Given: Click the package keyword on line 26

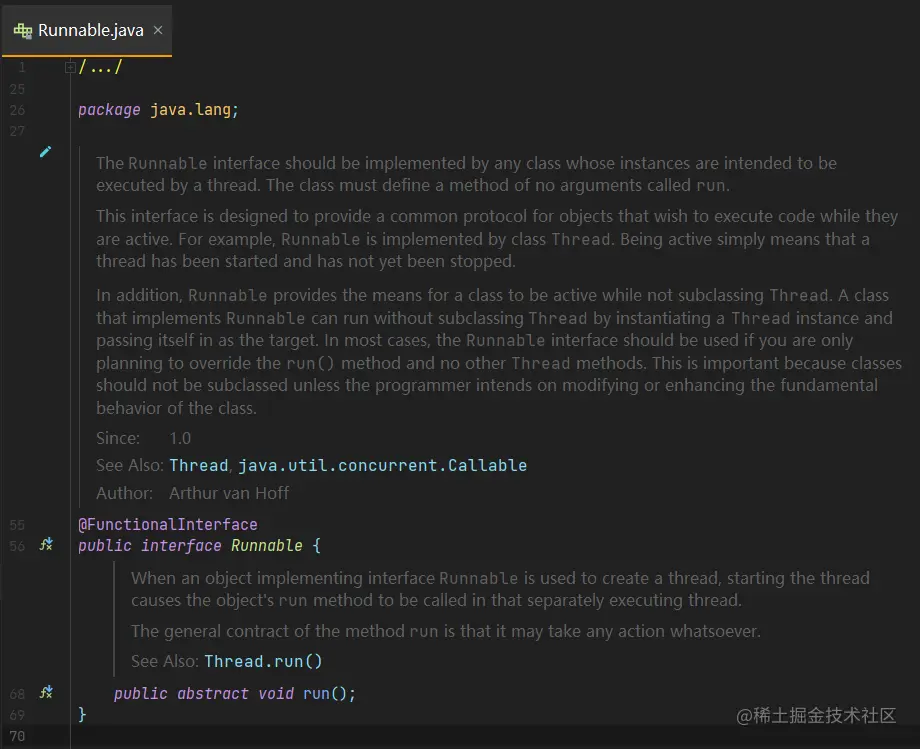Looking at the screenshot, I should coord(109,110).
